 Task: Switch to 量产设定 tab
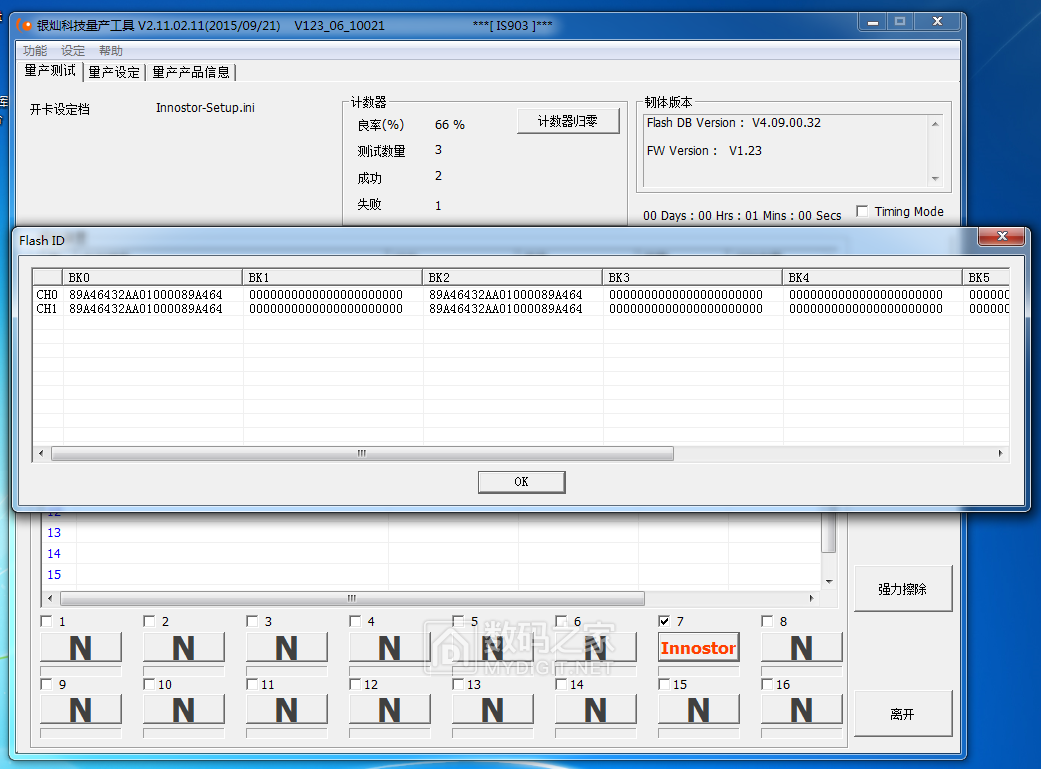[x=114, y=72]
